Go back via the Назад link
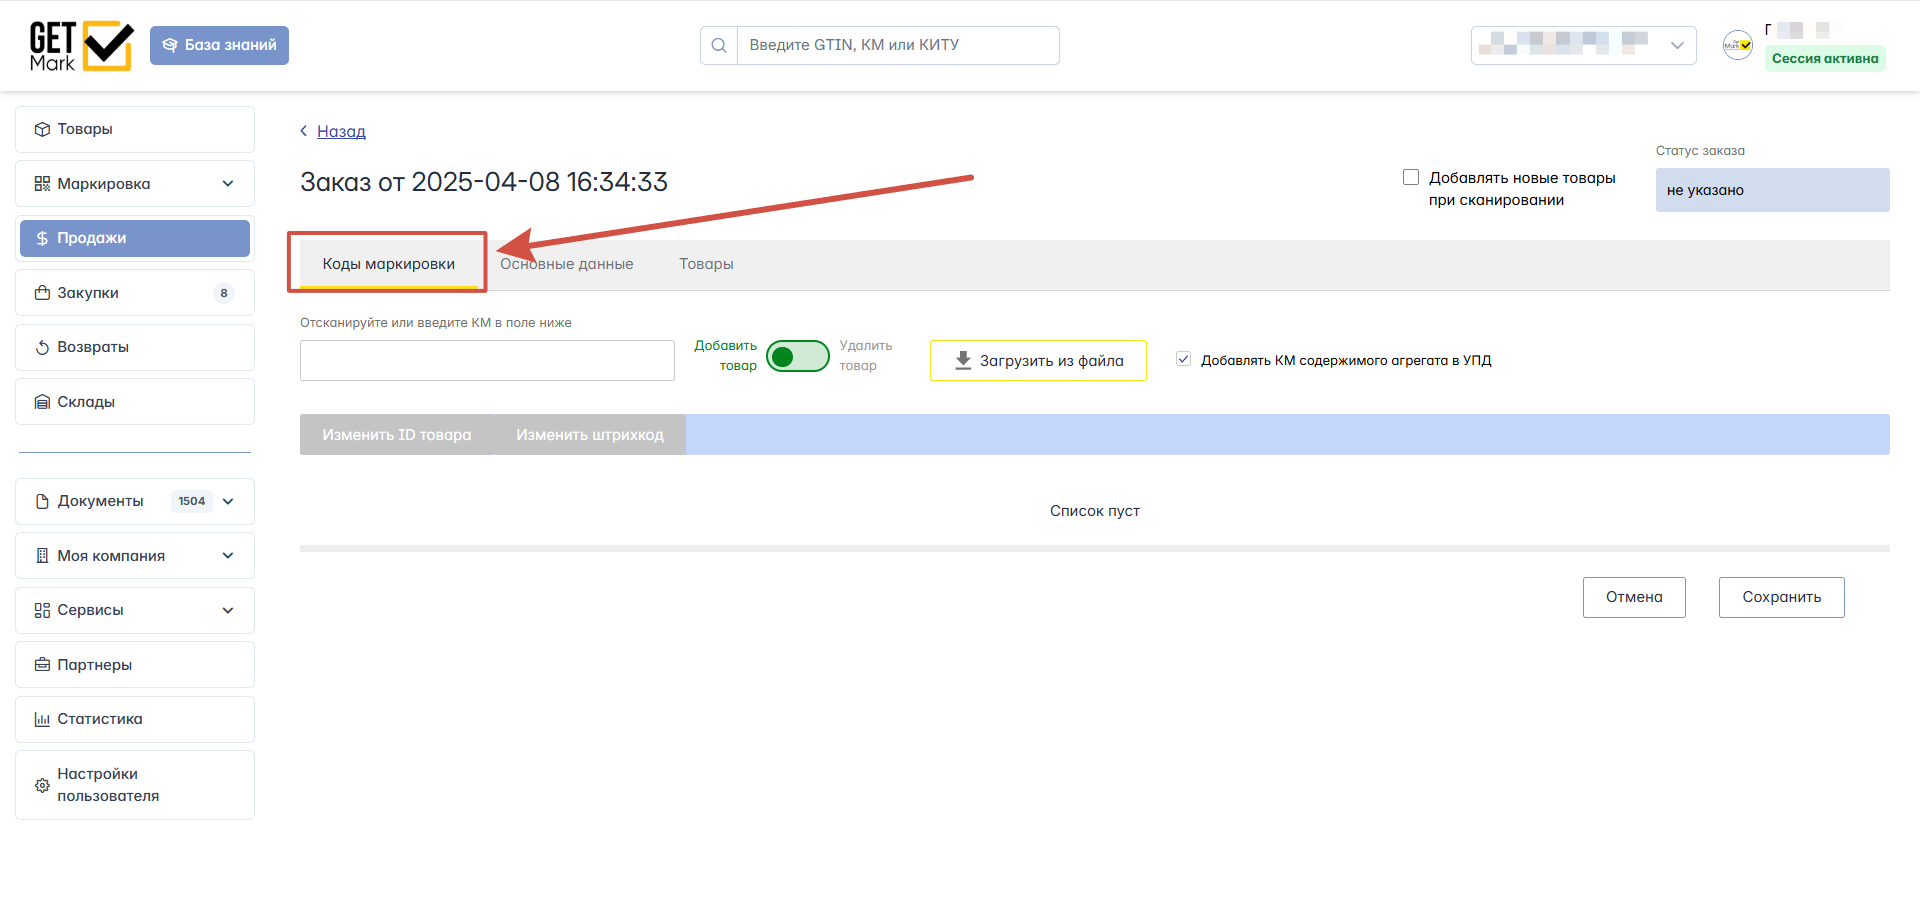 coord(341,131)
